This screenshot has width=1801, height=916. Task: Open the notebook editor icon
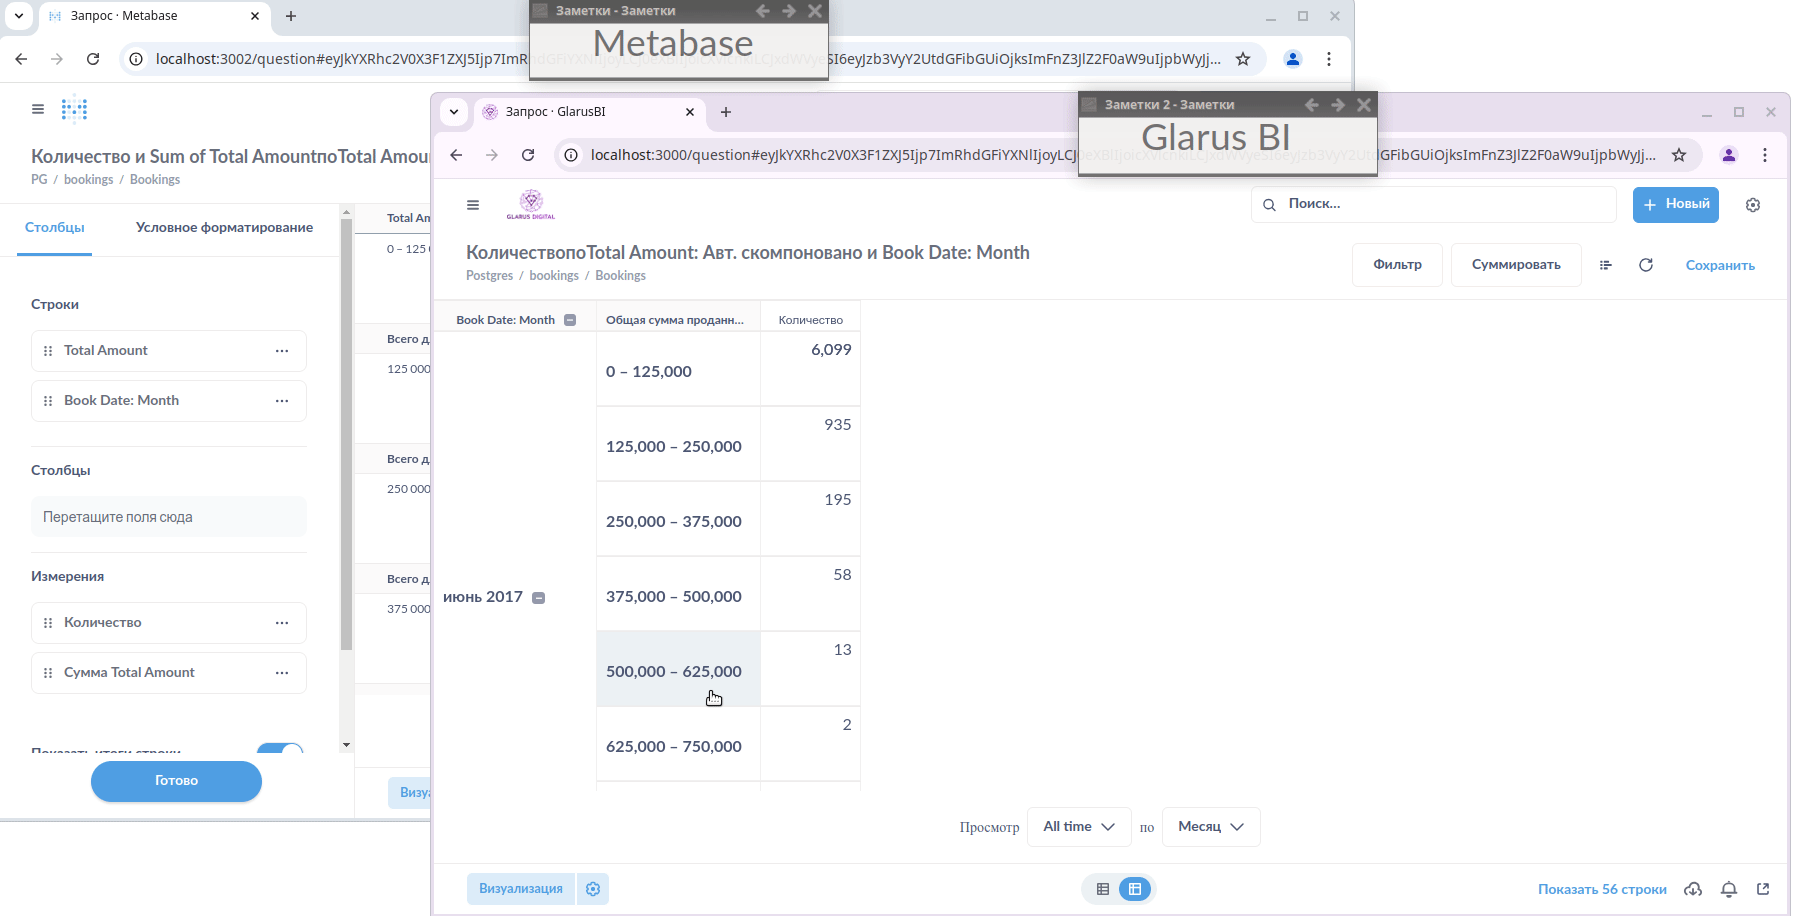pyautogui.click(x=1605, y=265)
